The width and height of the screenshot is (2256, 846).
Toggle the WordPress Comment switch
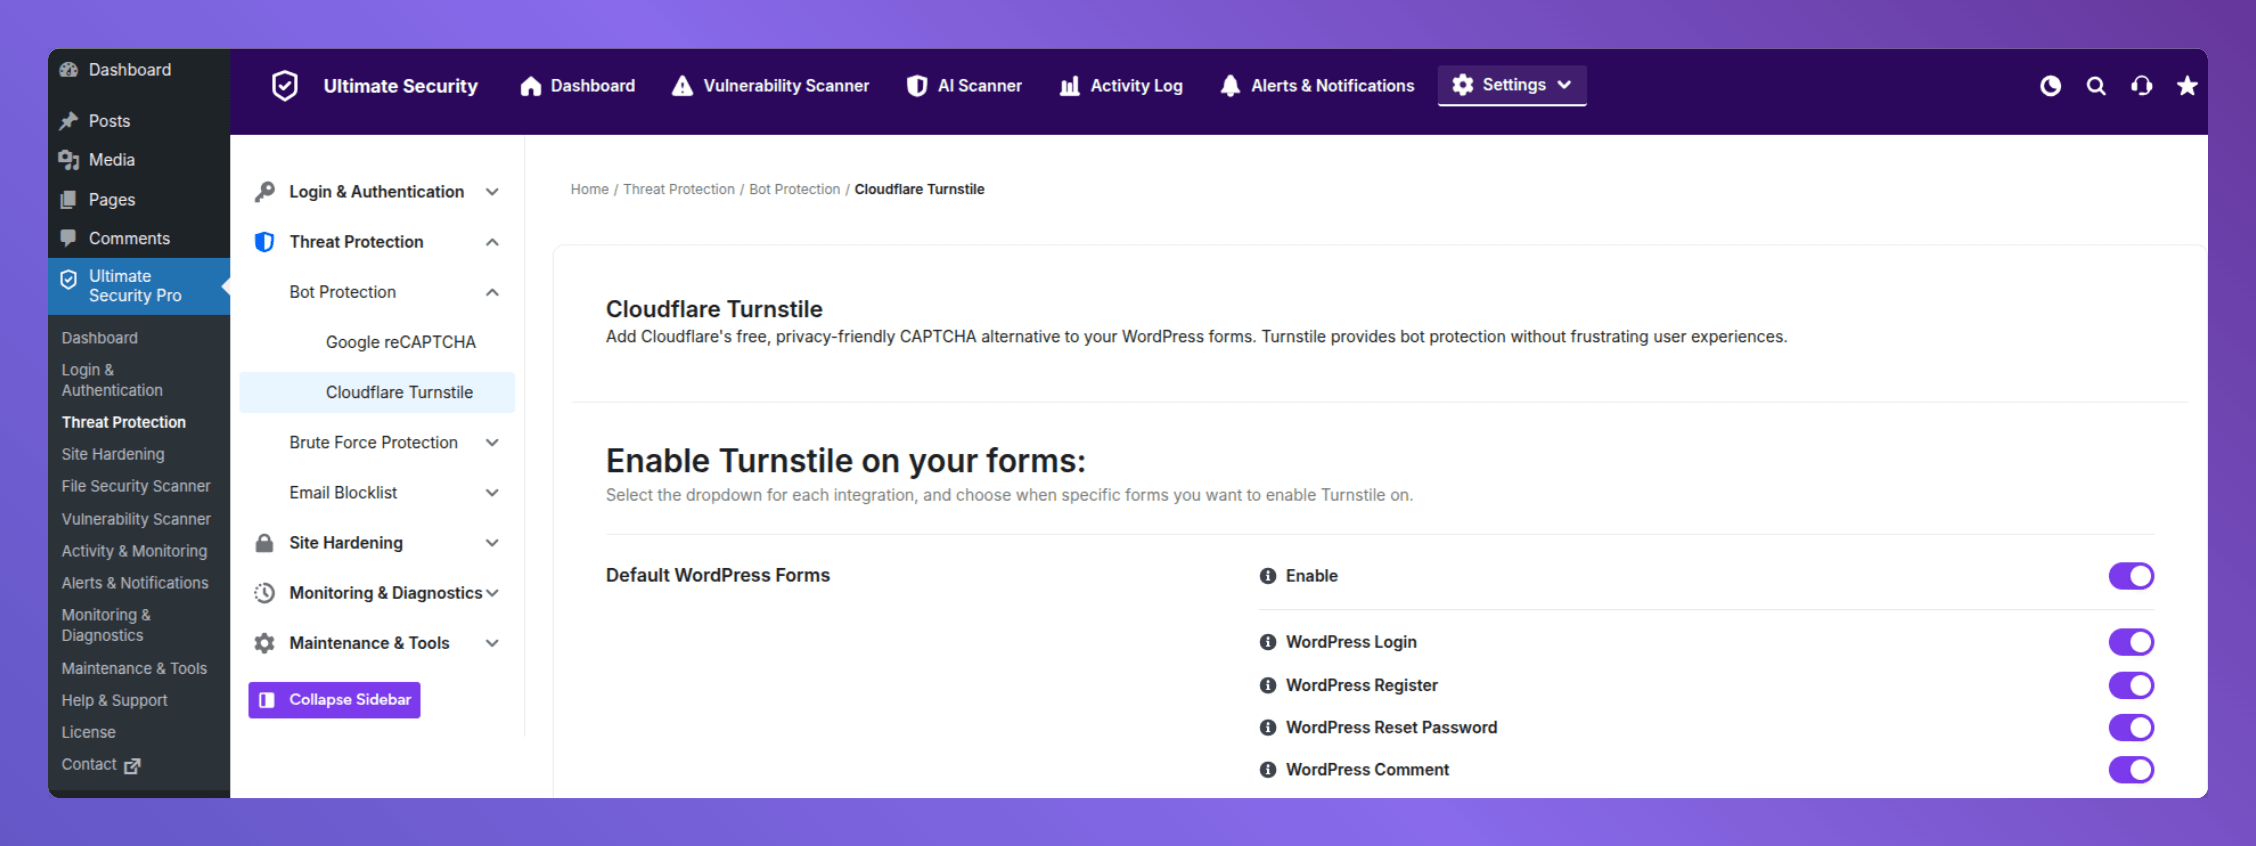click(2131, 769)
